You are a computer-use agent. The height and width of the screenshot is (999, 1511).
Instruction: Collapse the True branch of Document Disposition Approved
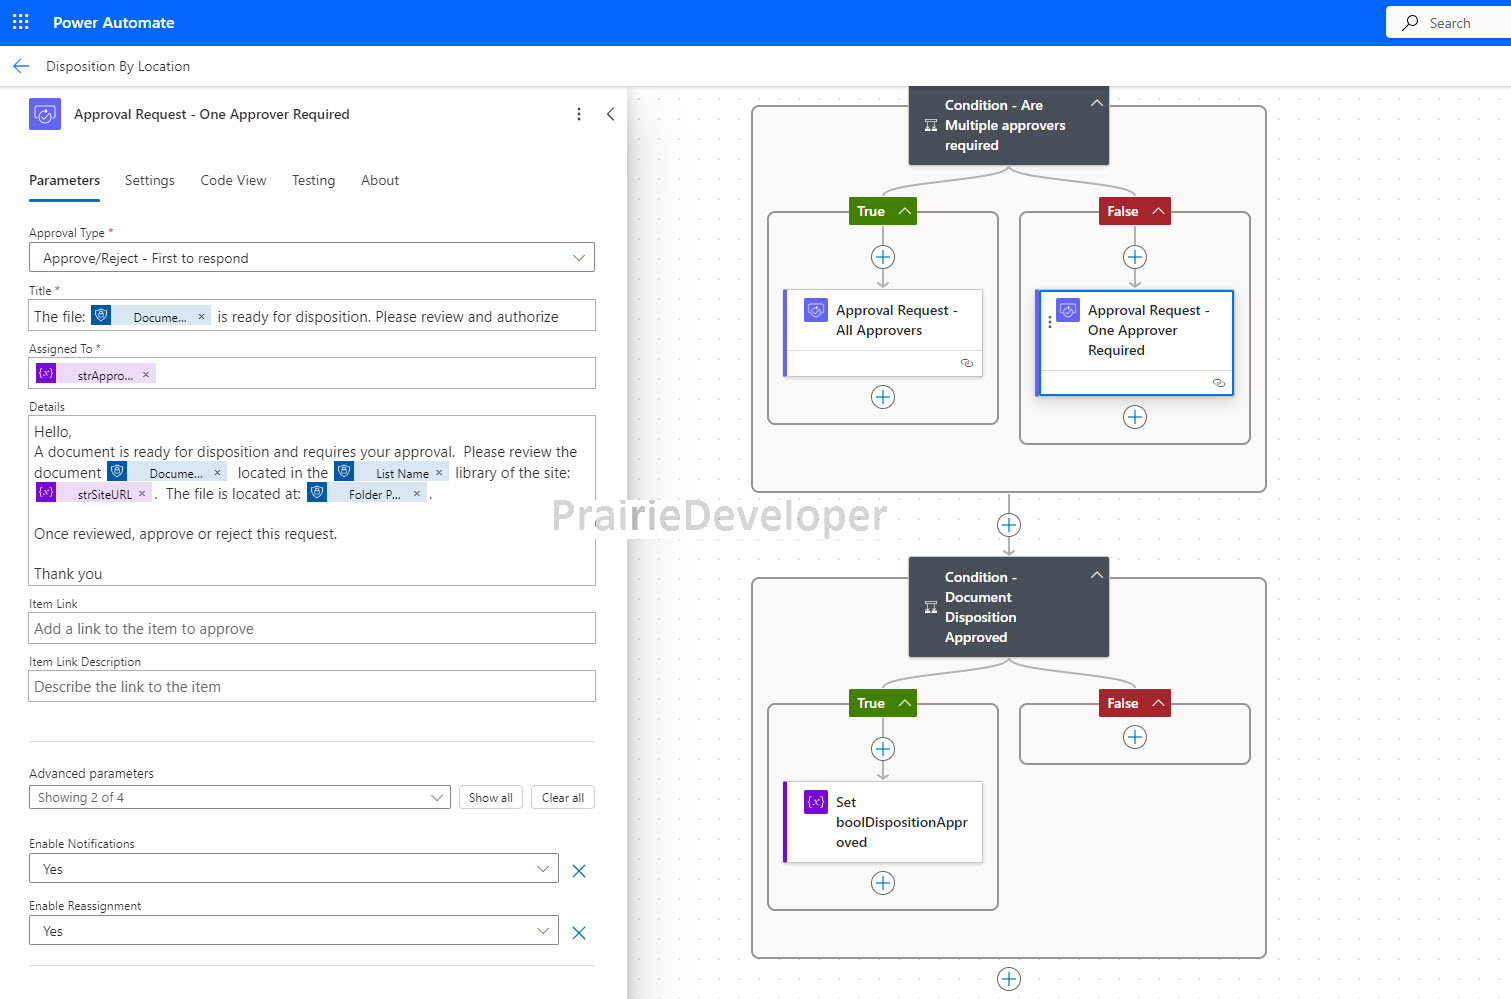pyautogui.click(x=905, y=703)
